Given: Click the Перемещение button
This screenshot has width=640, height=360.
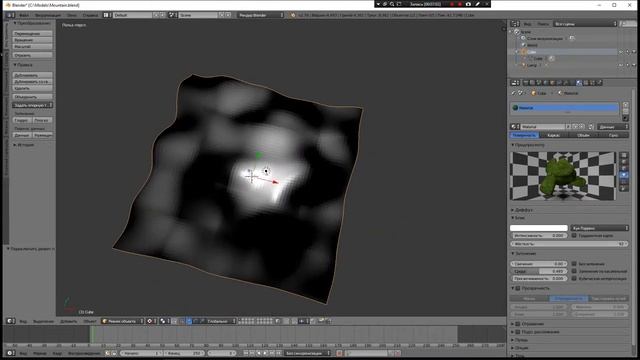Looking at the screenshot, I should click(33, 33).
